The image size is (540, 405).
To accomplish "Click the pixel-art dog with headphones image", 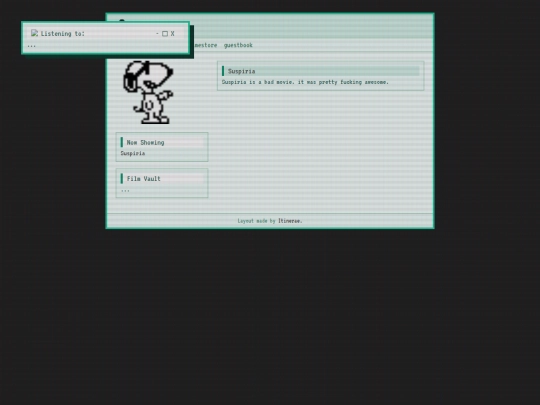I will pyautogui.click(x=148, y=92).
